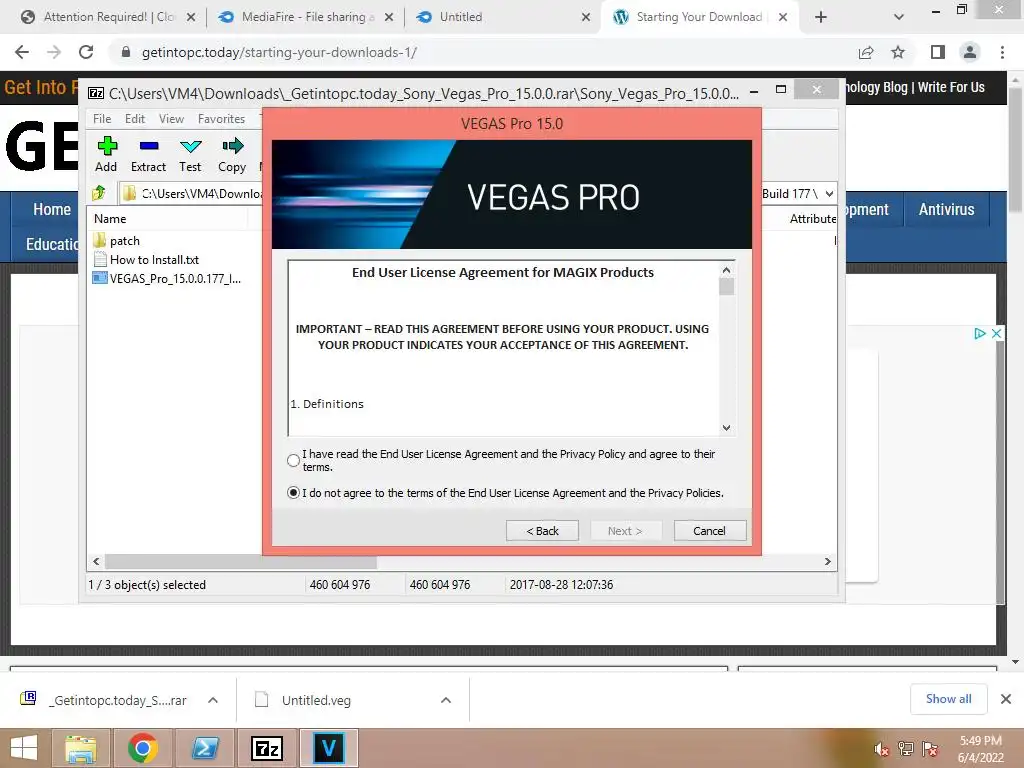
Task: Open Antivirus category on website
Action: (x=946, y=210)
